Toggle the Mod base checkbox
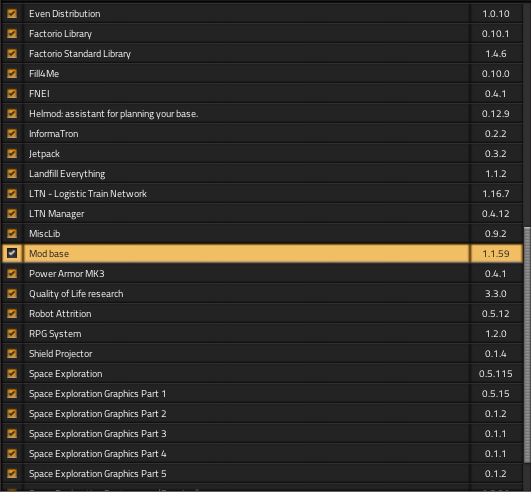The image size is (531, 492). point(12,253)
